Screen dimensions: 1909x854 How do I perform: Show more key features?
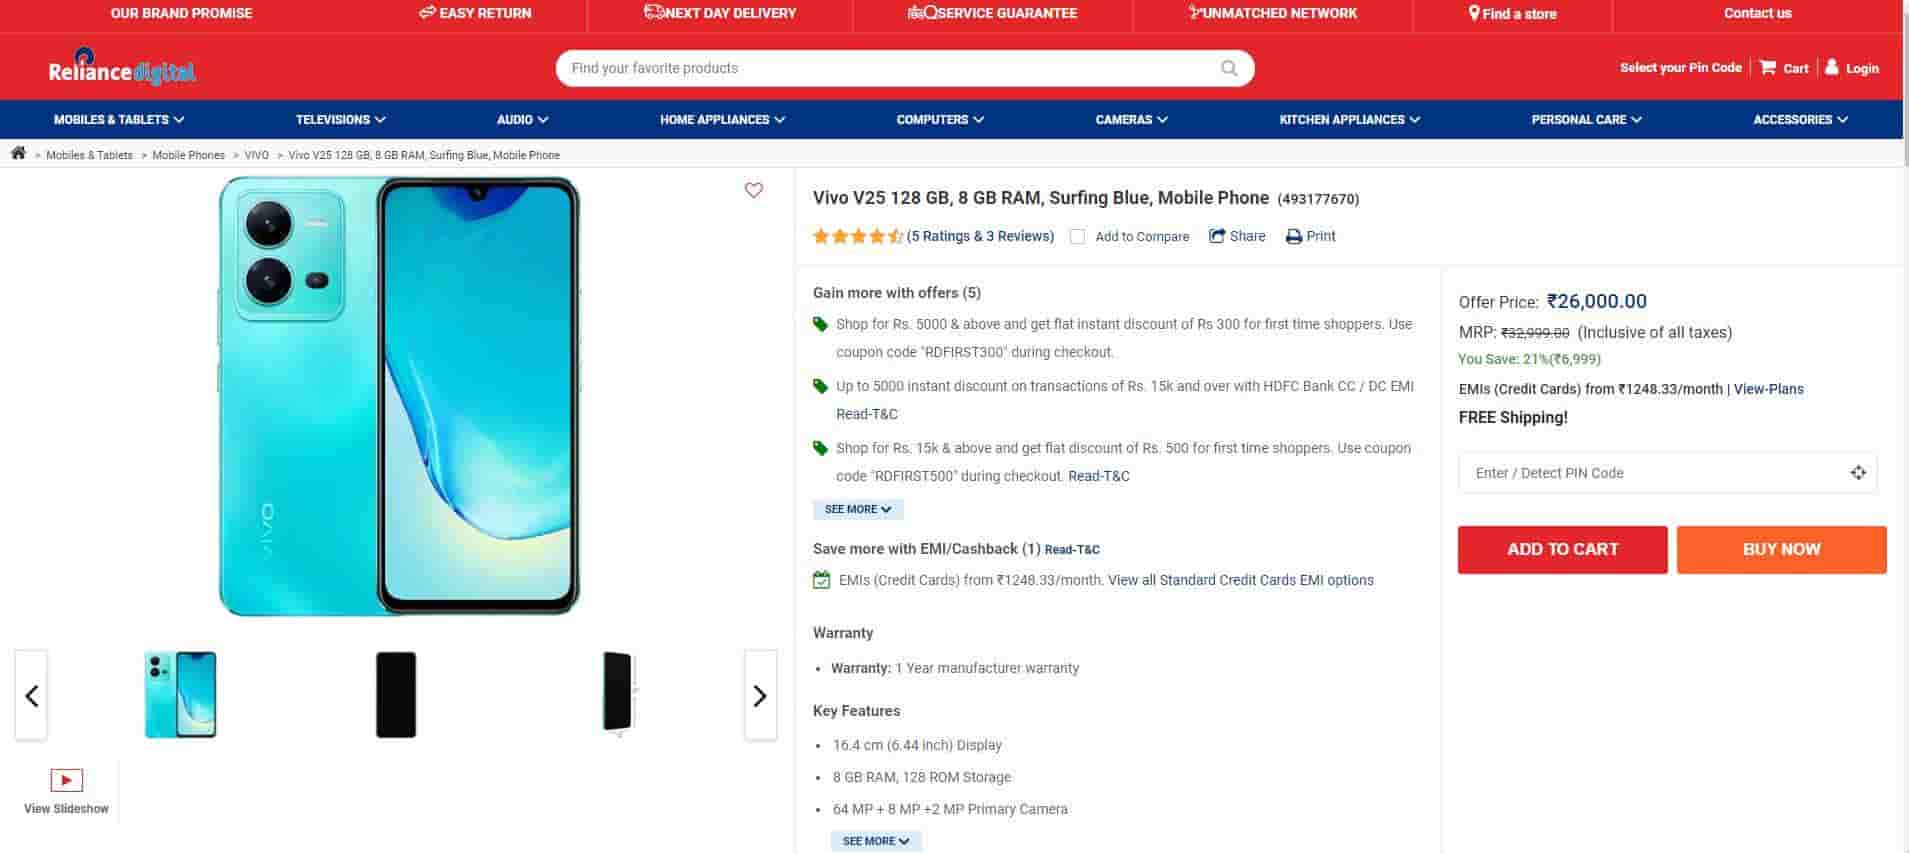click(x=876, y=841)
